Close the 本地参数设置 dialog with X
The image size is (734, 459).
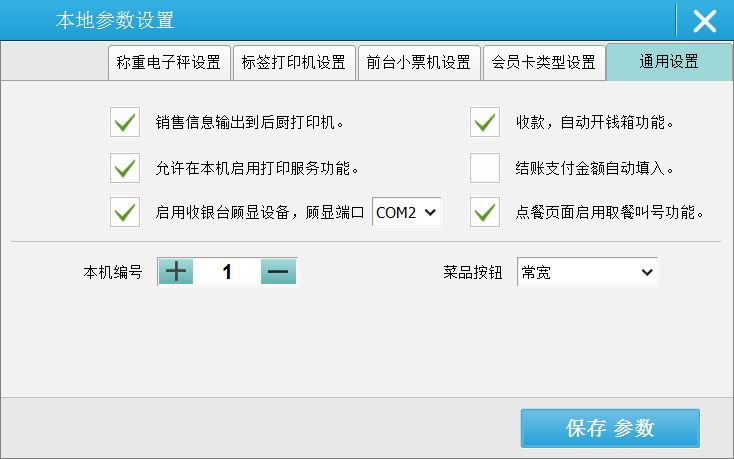click(705, 20)
